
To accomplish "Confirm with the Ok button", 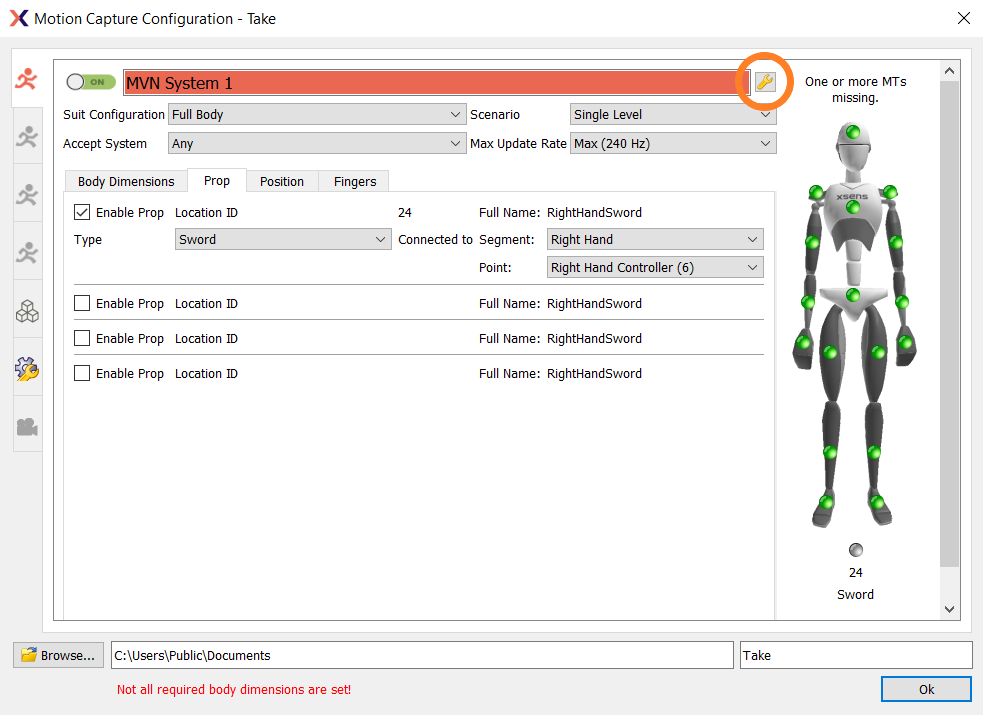I will [x=926, y=689].
